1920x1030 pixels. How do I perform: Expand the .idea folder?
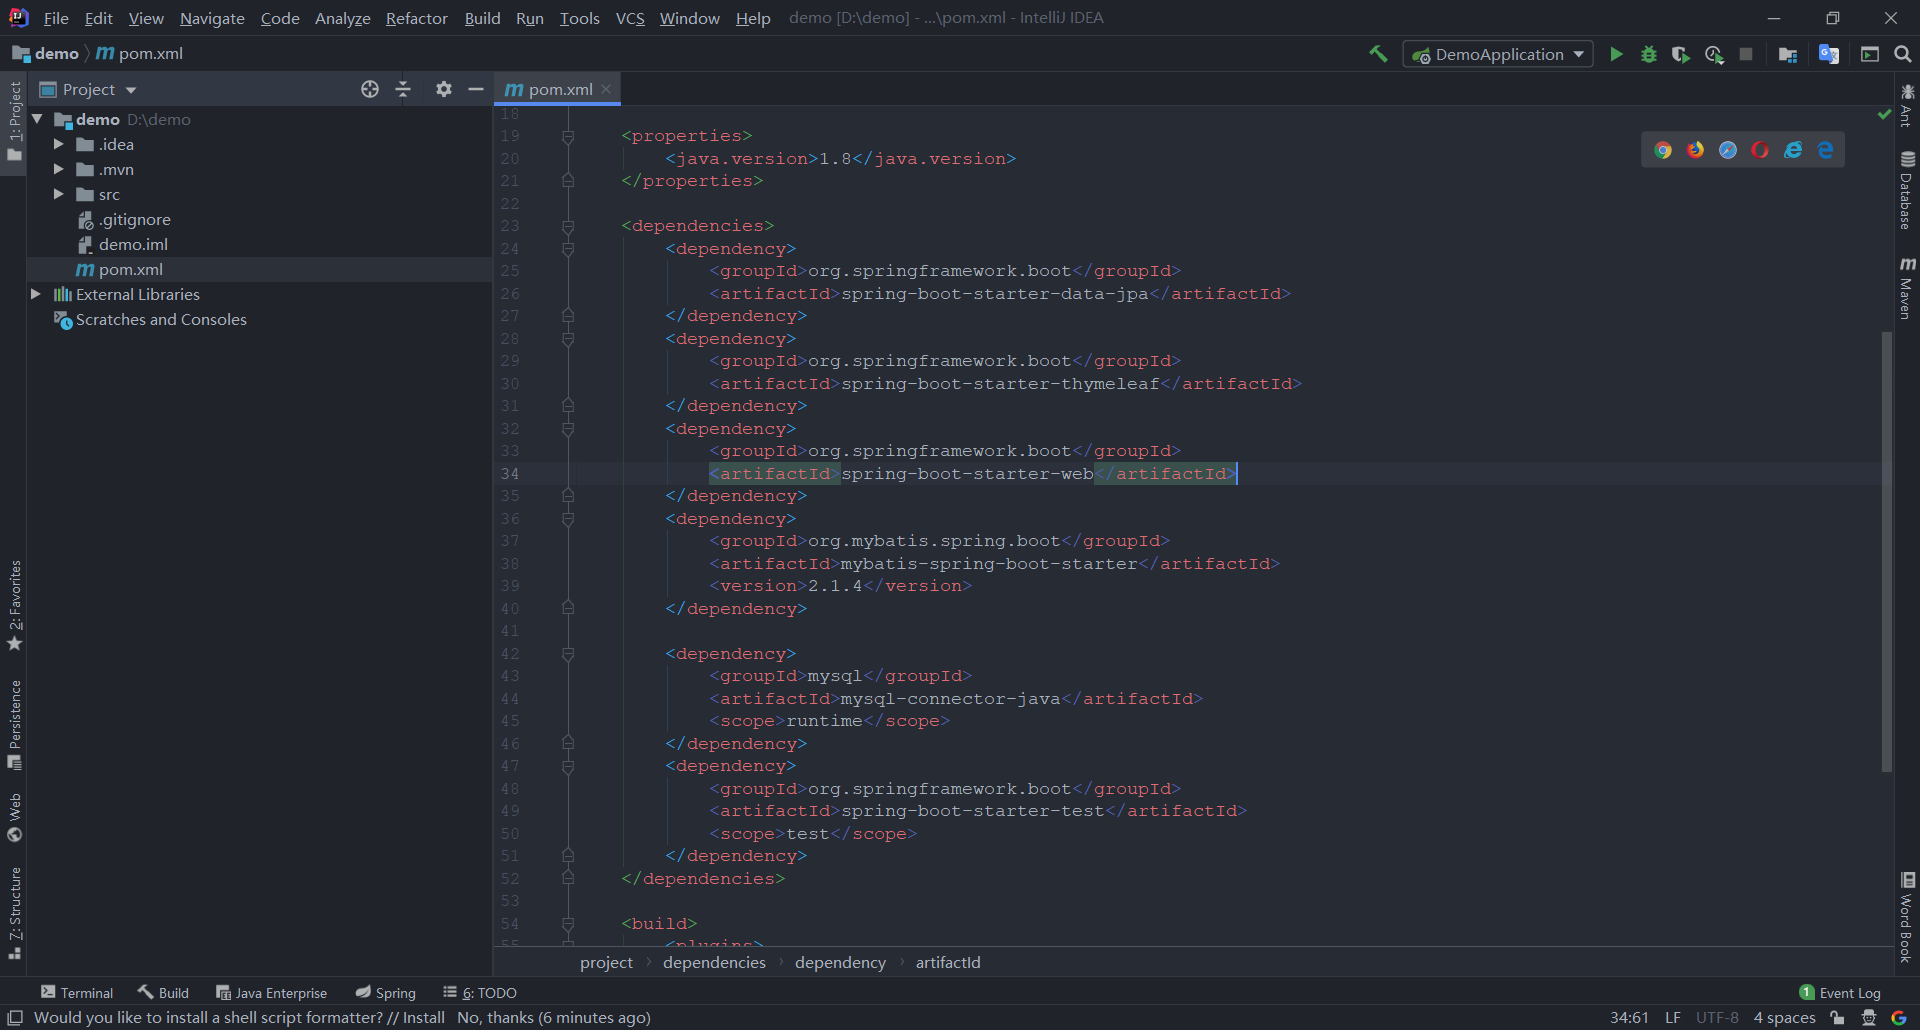click(x=59, y=144)
